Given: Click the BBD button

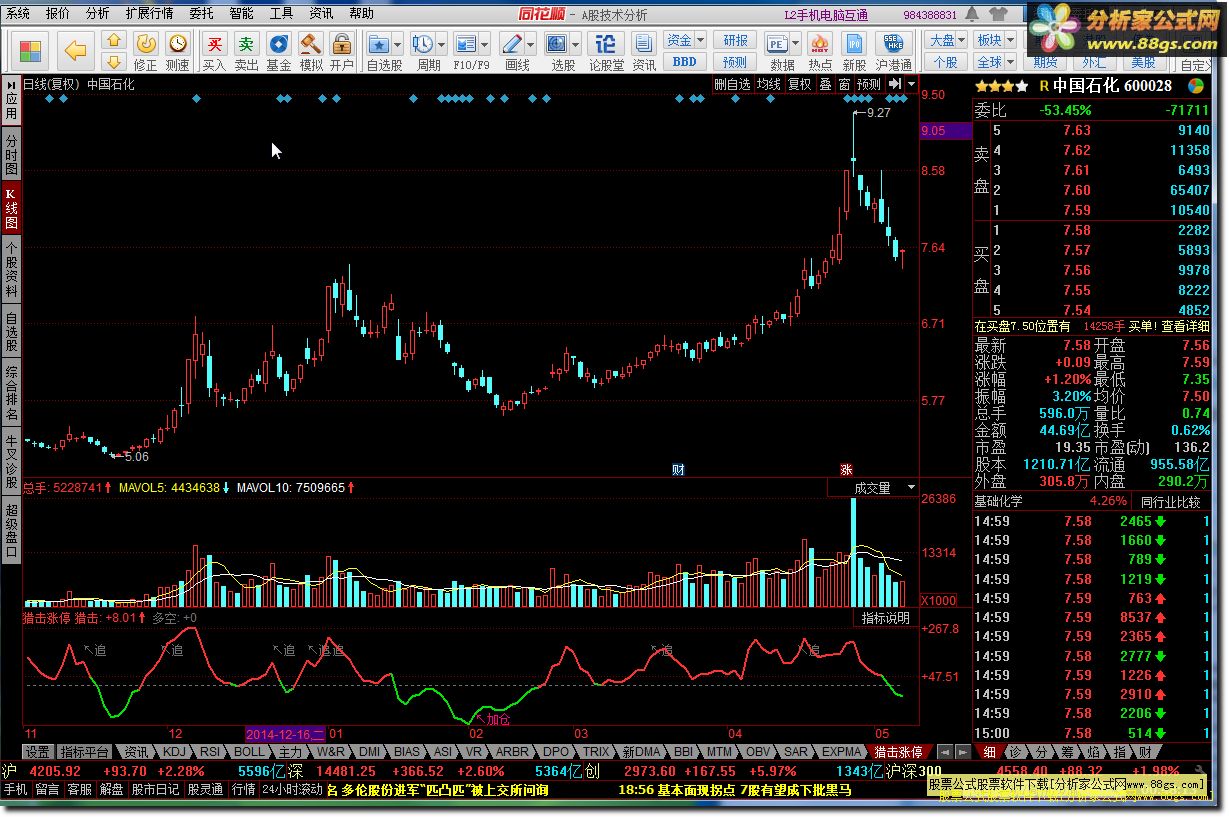Looking at the screenshot, I should pyautogui.click(x=684, y=62).
